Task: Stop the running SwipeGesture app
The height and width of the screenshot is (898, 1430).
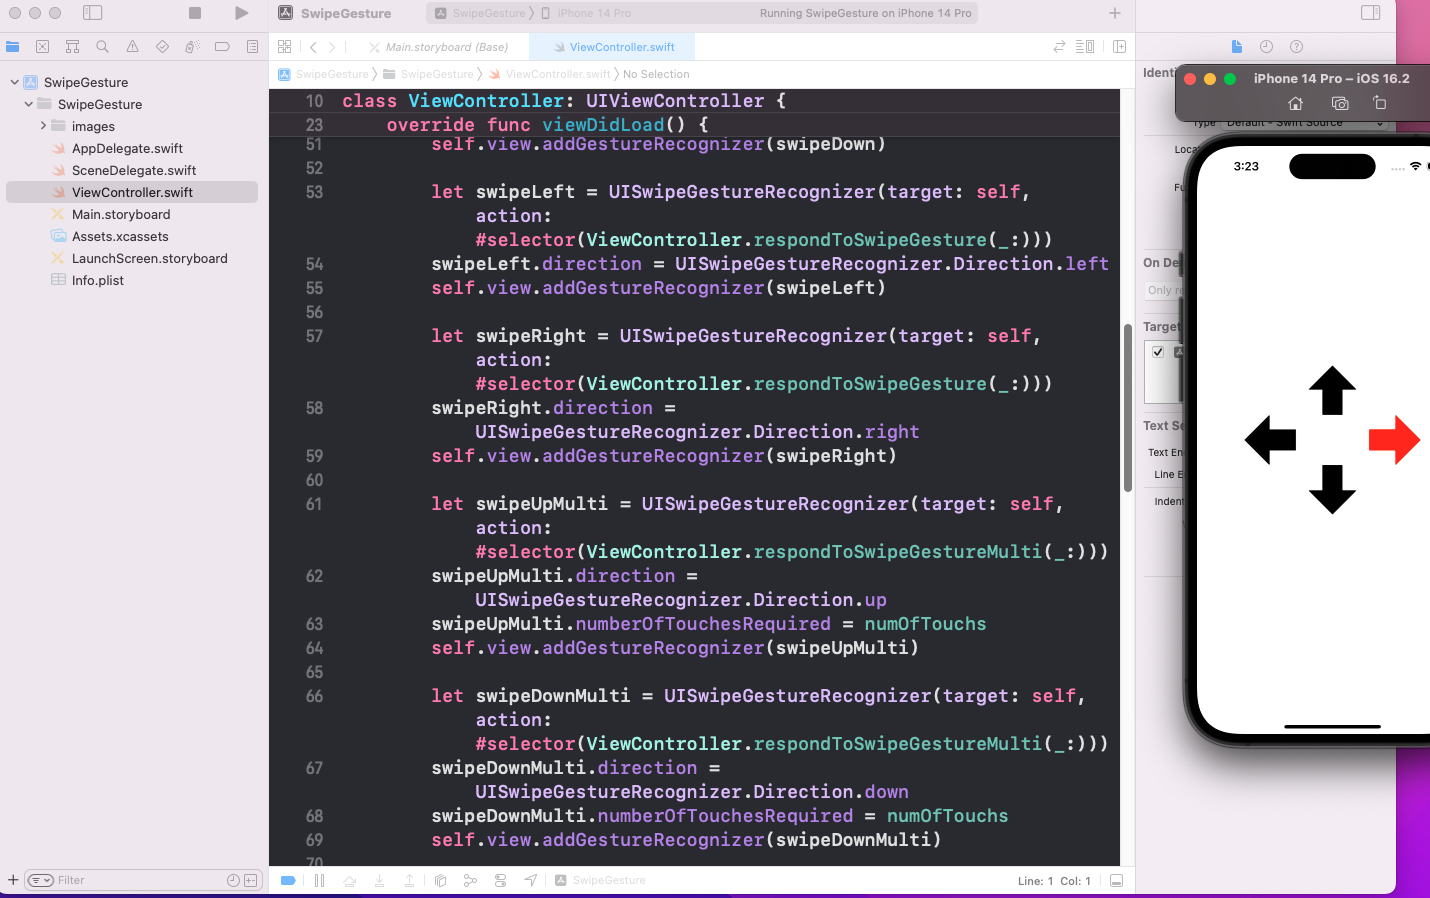Action: tap(195, 13)
